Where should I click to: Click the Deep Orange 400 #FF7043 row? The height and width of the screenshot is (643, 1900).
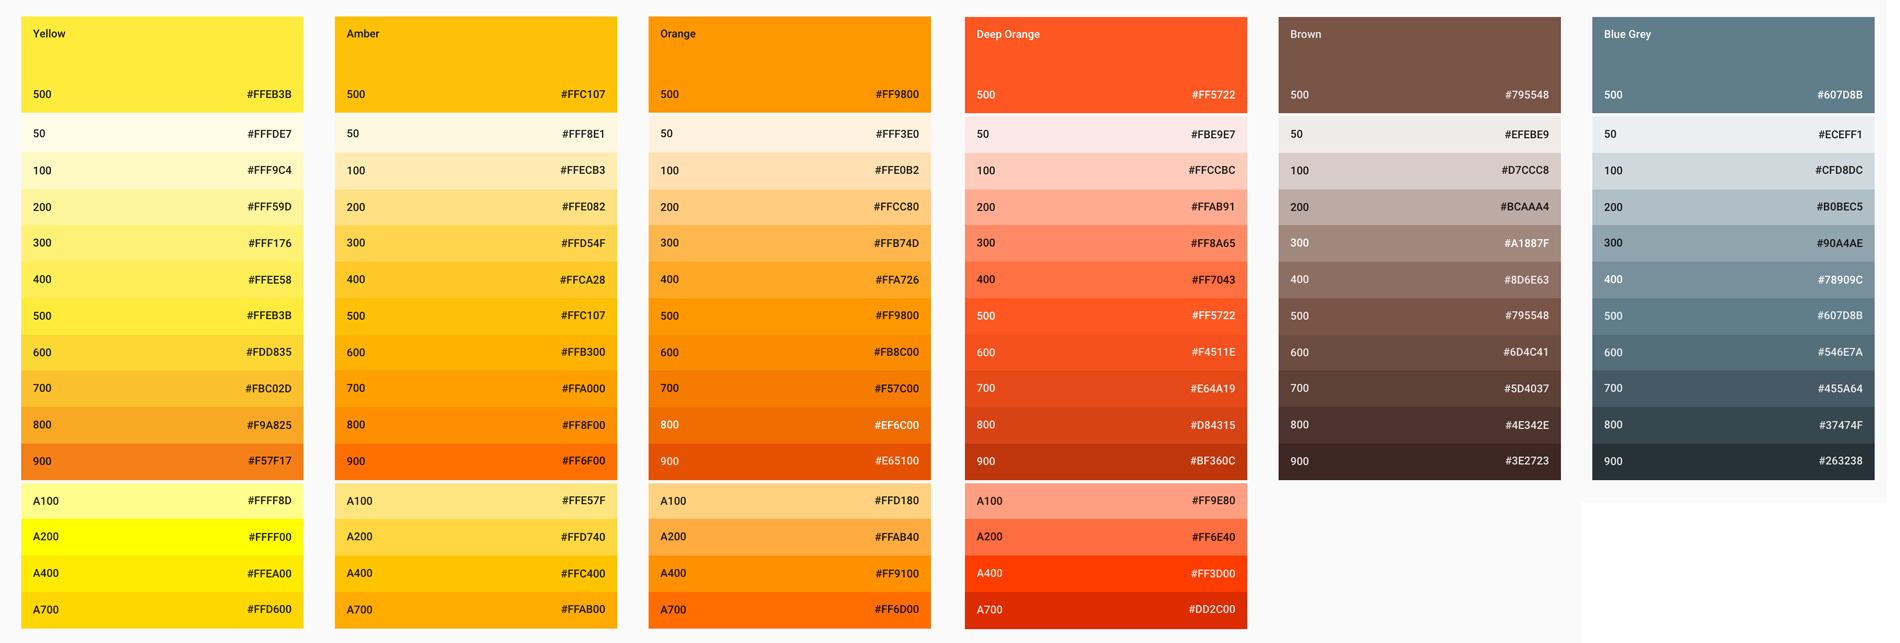(x=1105, y=280)
